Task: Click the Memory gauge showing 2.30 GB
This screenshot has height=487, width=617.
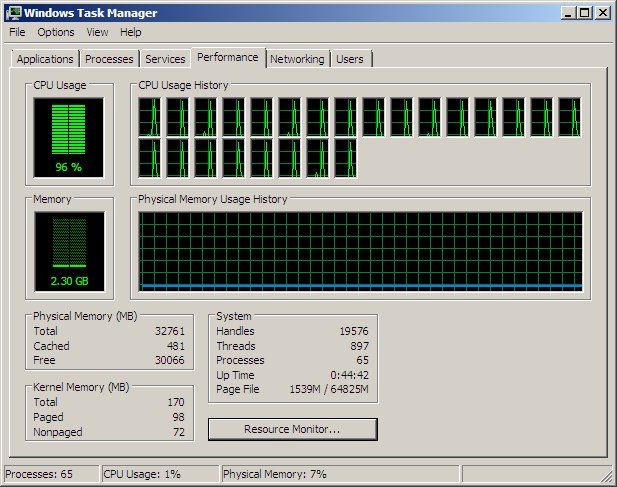Action: 70,252
